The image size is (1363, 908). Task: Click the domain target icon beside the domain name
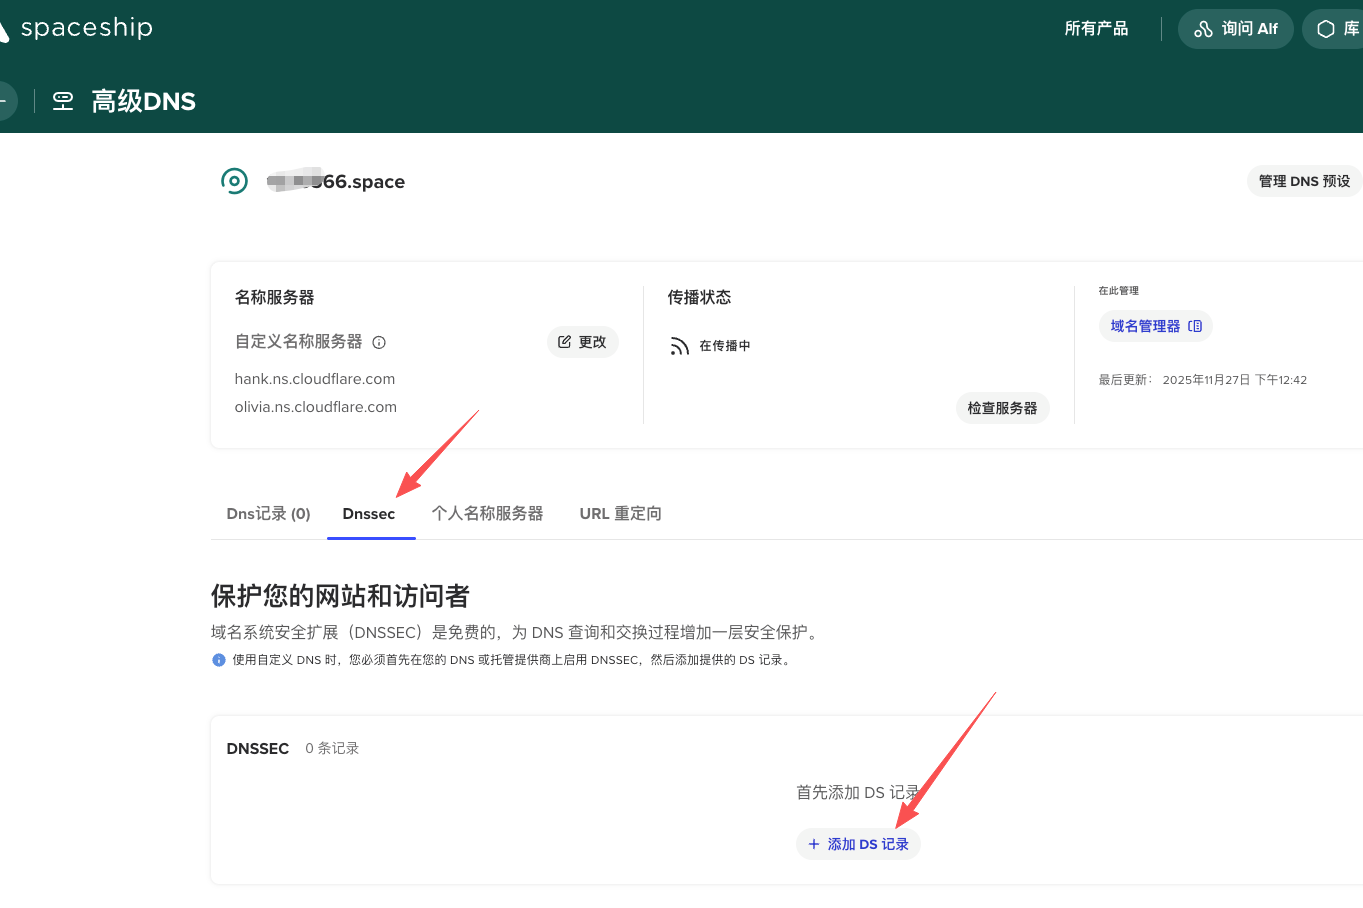point(234,181)
